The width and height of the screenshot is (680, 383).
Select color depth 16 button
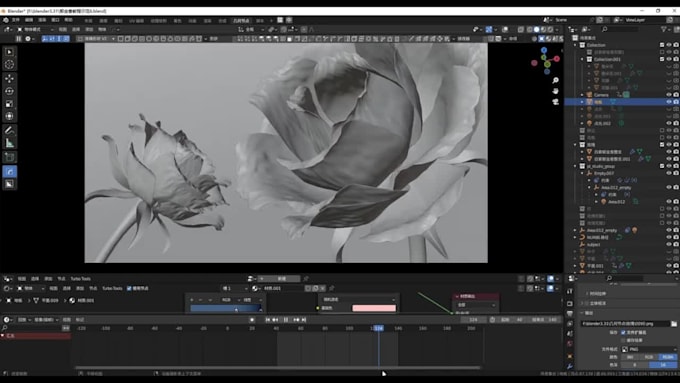(663, 365)
